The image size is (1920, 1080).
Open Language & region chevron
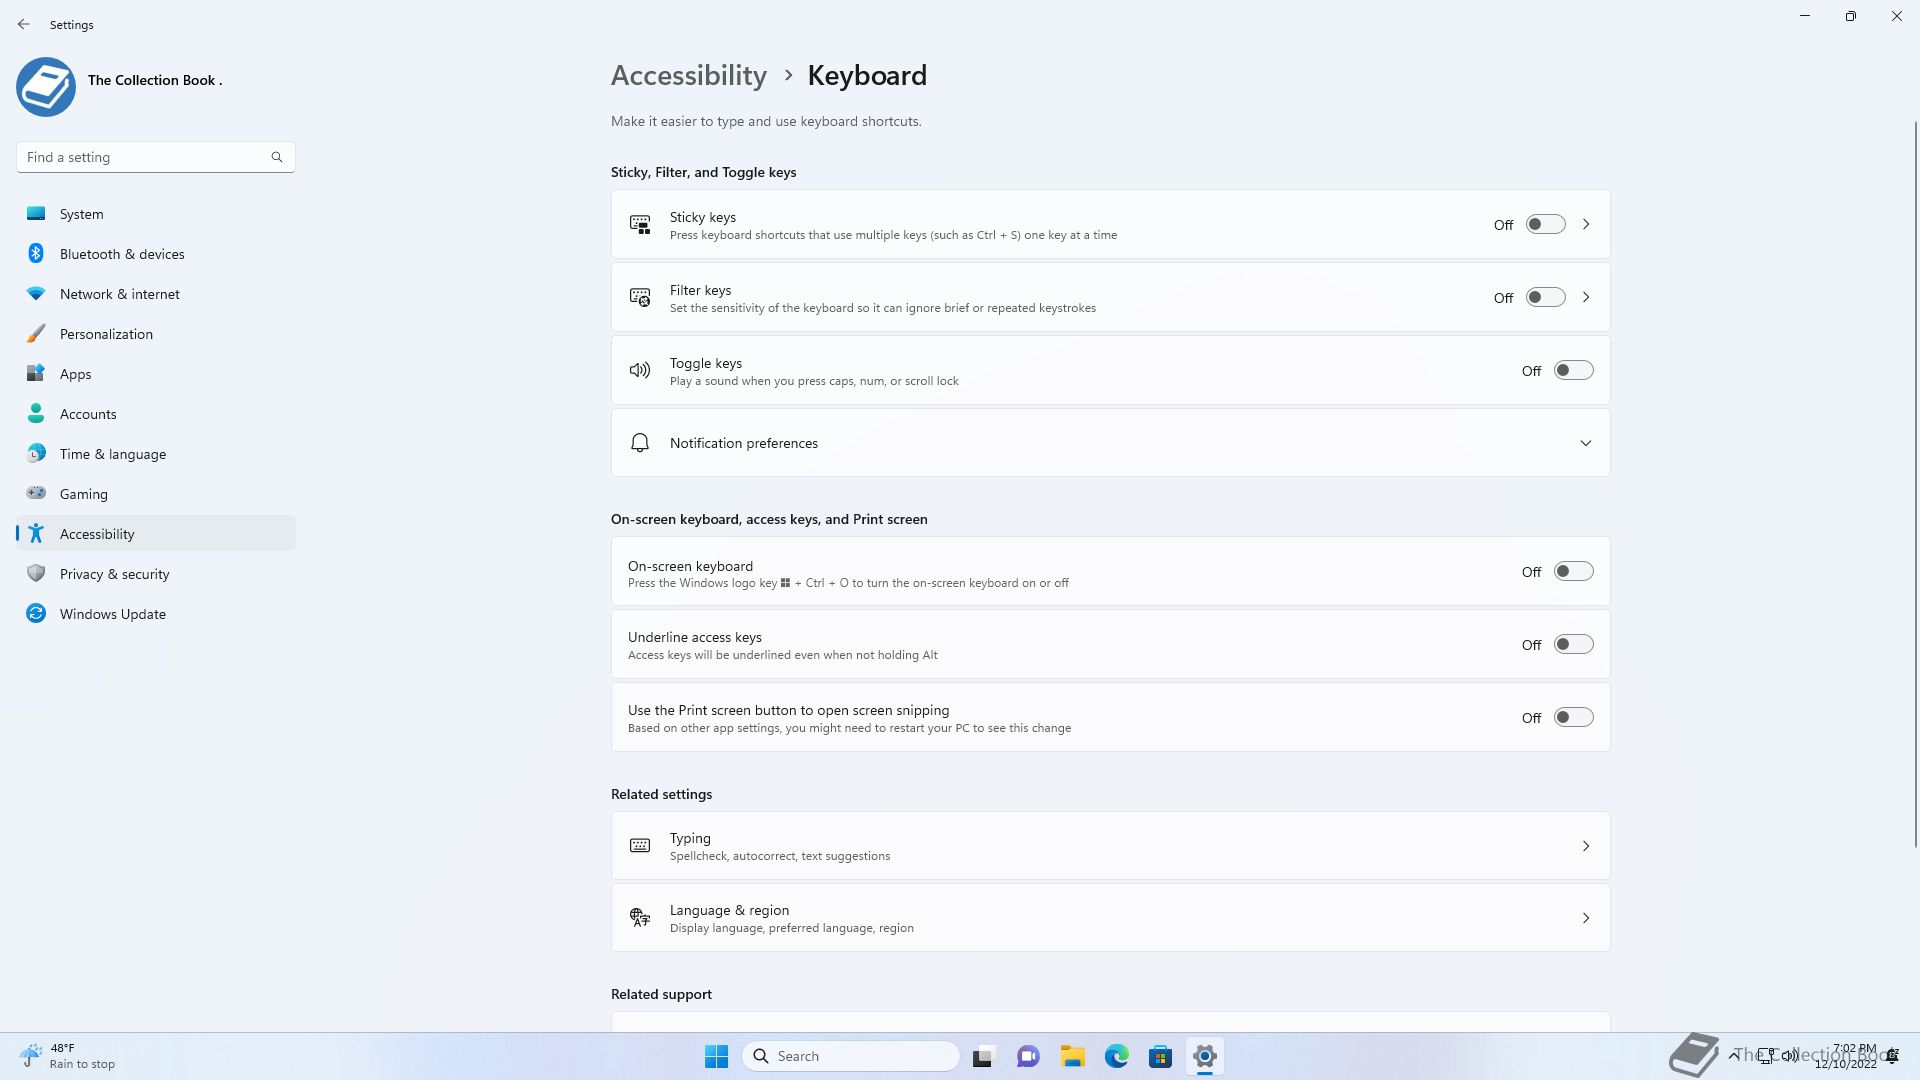coord(1586,918)
